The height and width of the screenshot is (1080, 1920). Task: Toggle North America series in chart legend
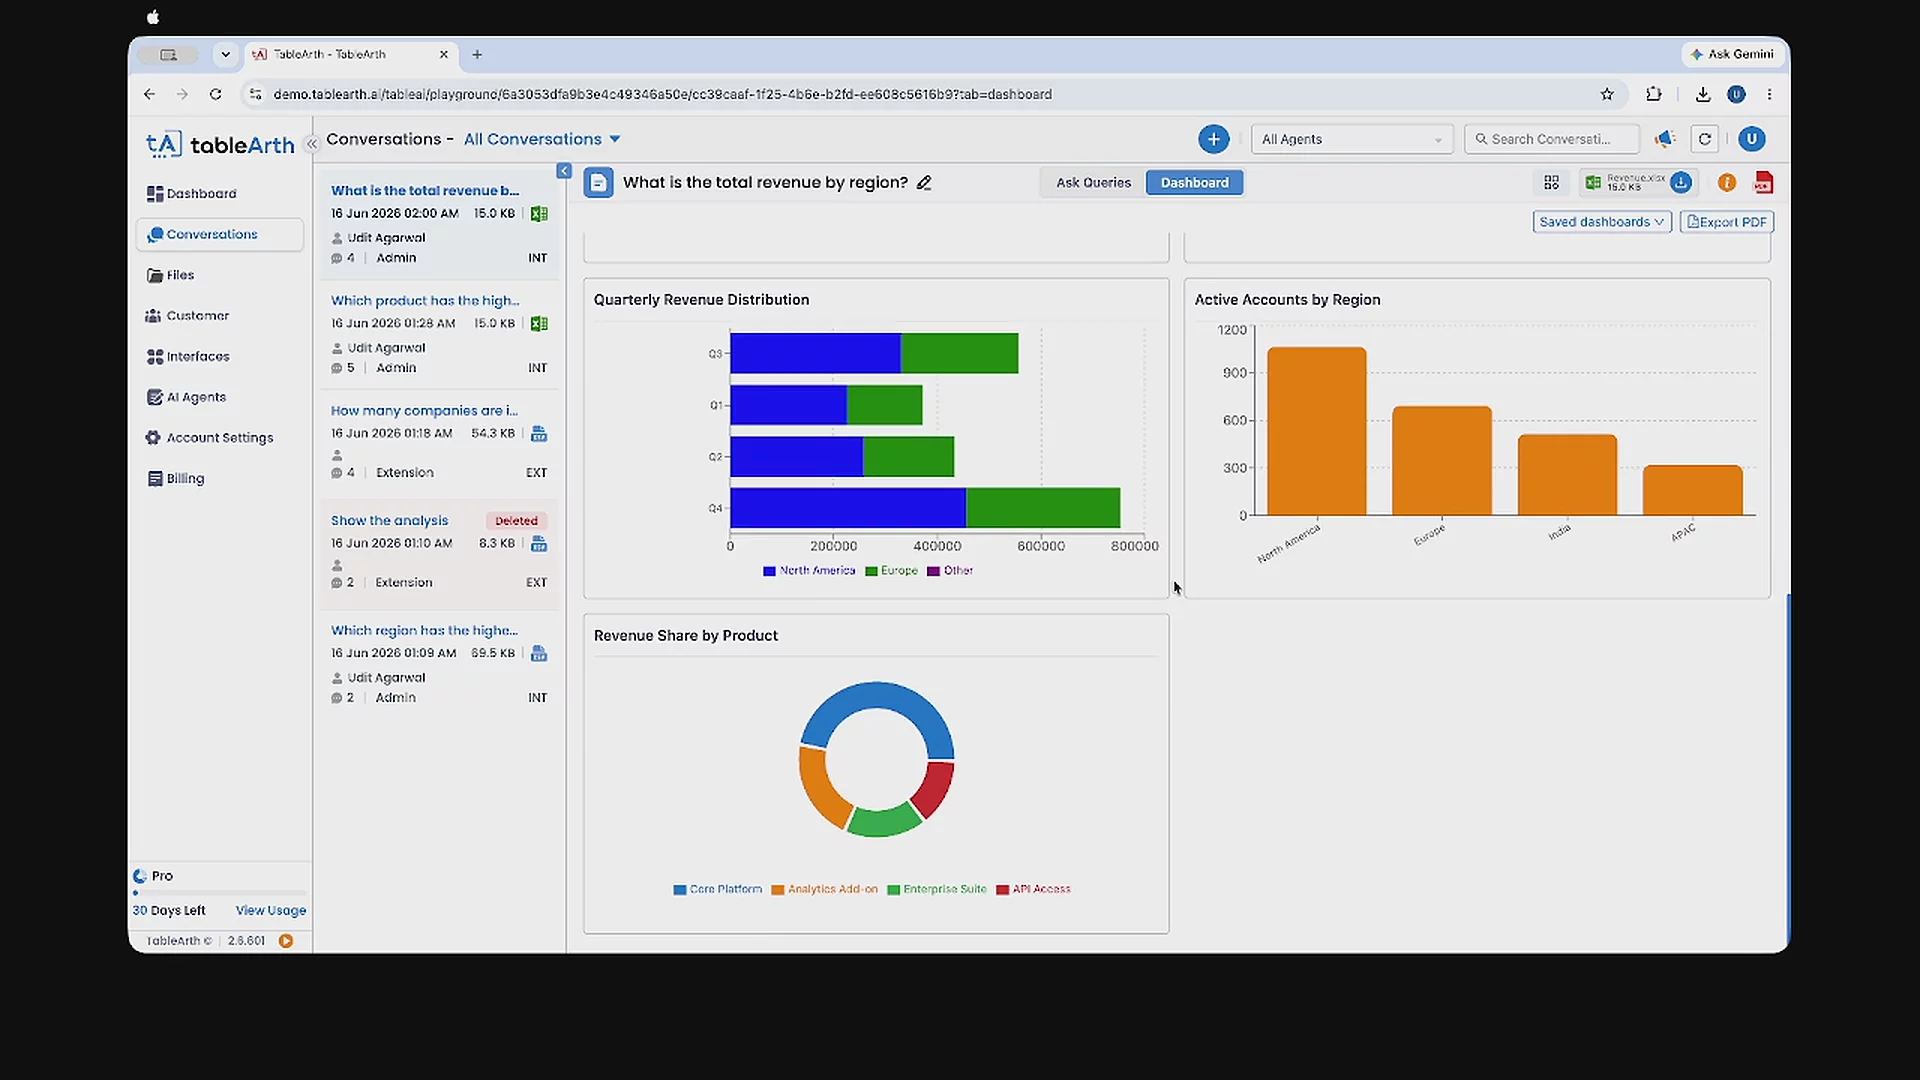point(809,570)
